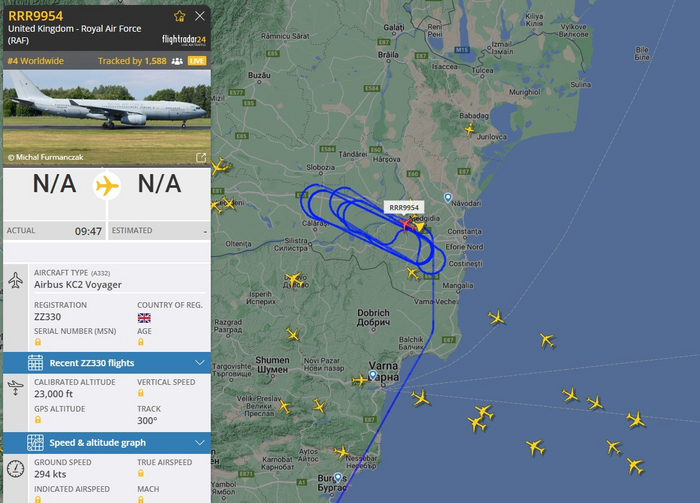Image resolution: width=700 pixels, height=503 pixels.
Task: Click the Recent ZZ330 flights calendar icon
Action: (x=35, y=363)
